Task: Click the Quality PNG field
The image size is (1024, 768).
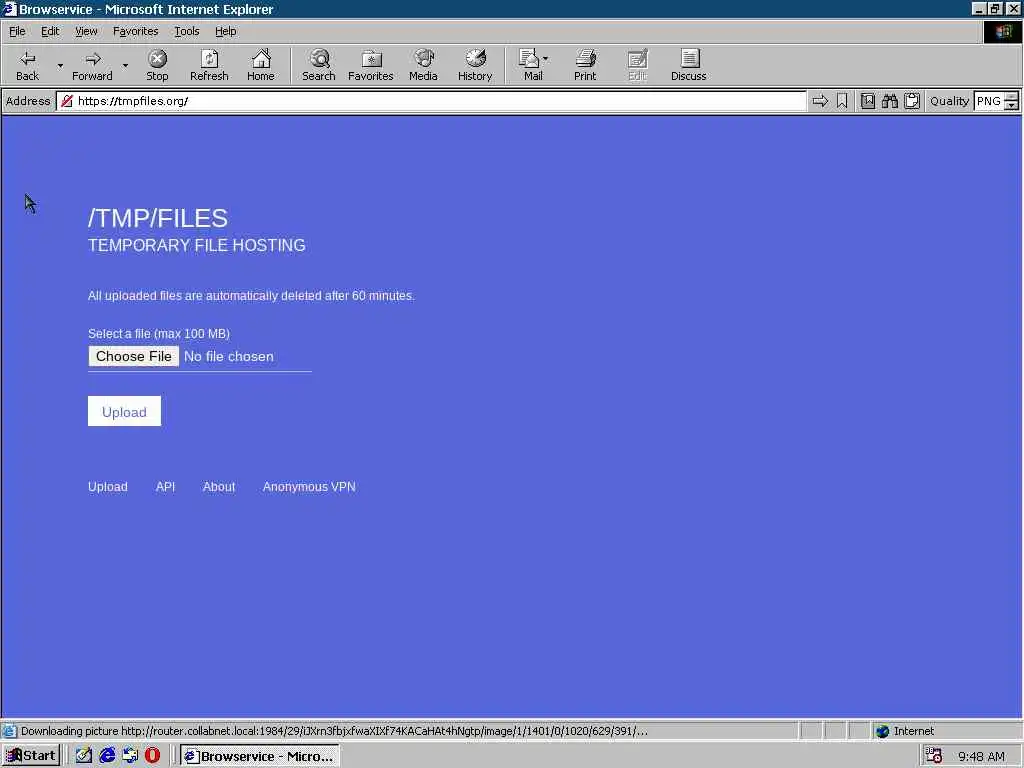Action: [989, 101]
